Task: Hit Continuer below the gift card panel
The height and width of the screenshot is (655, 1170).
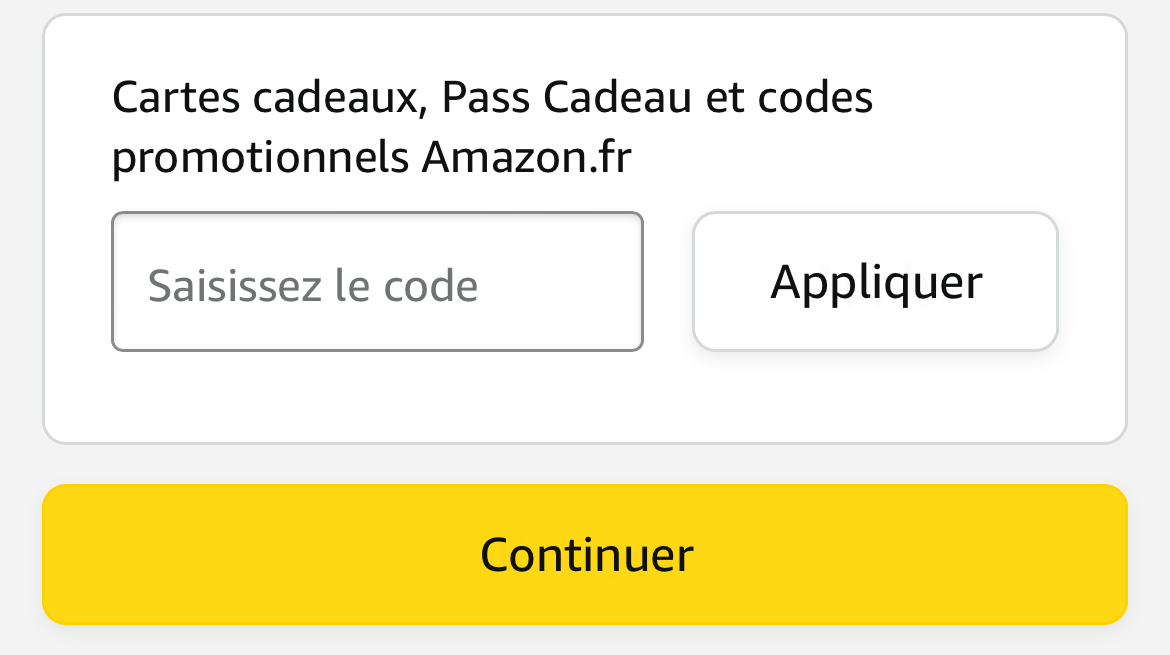Action: tap(585, 555)
